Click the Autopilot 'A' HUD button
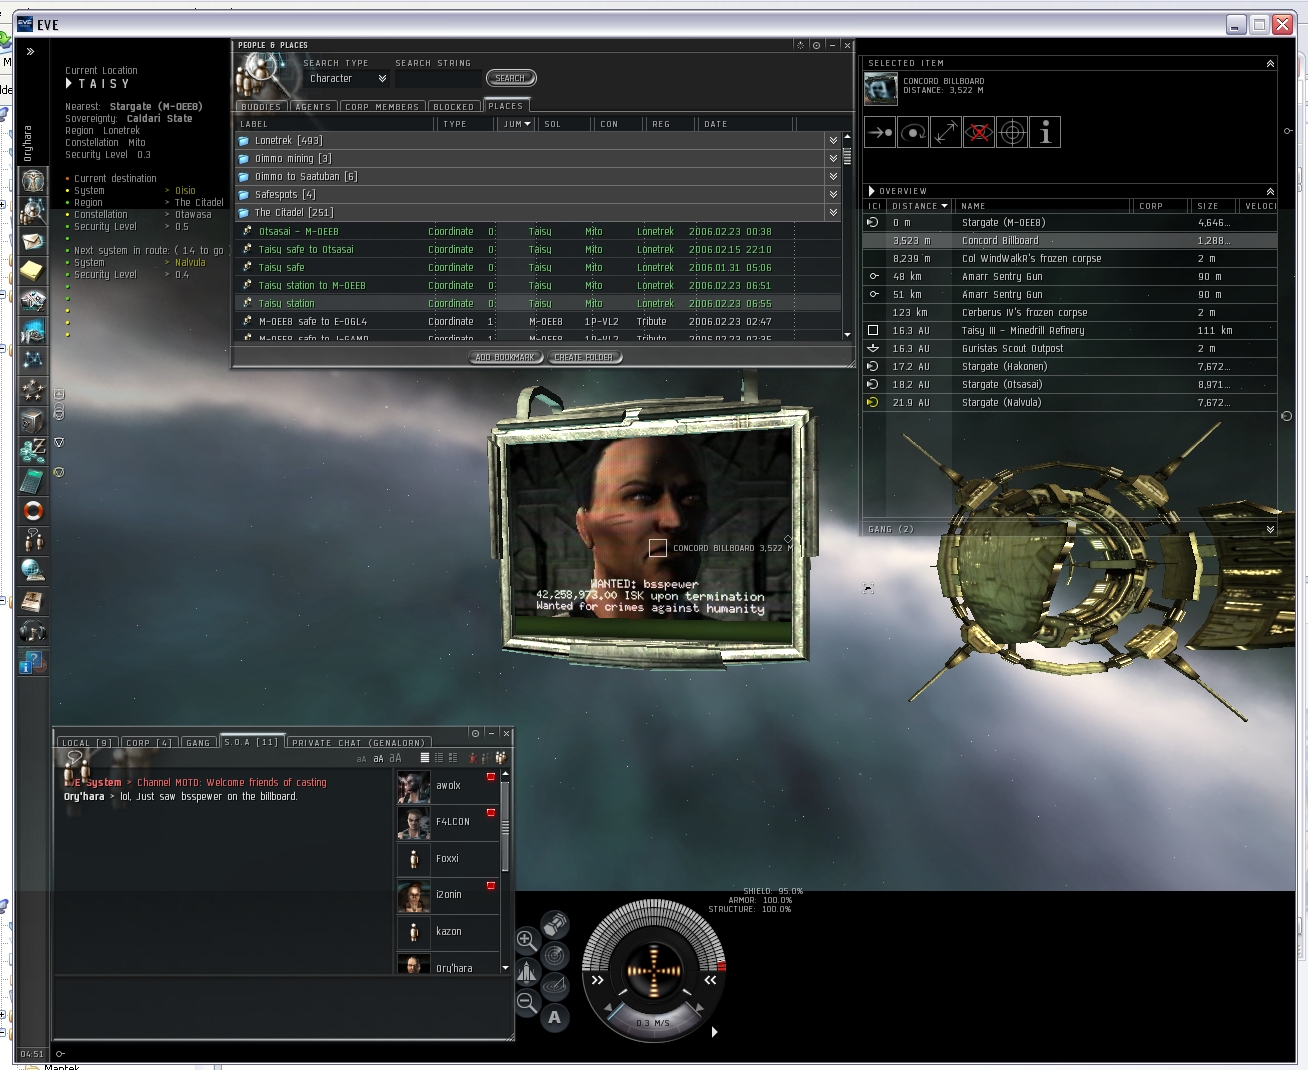 point(554,1018)
